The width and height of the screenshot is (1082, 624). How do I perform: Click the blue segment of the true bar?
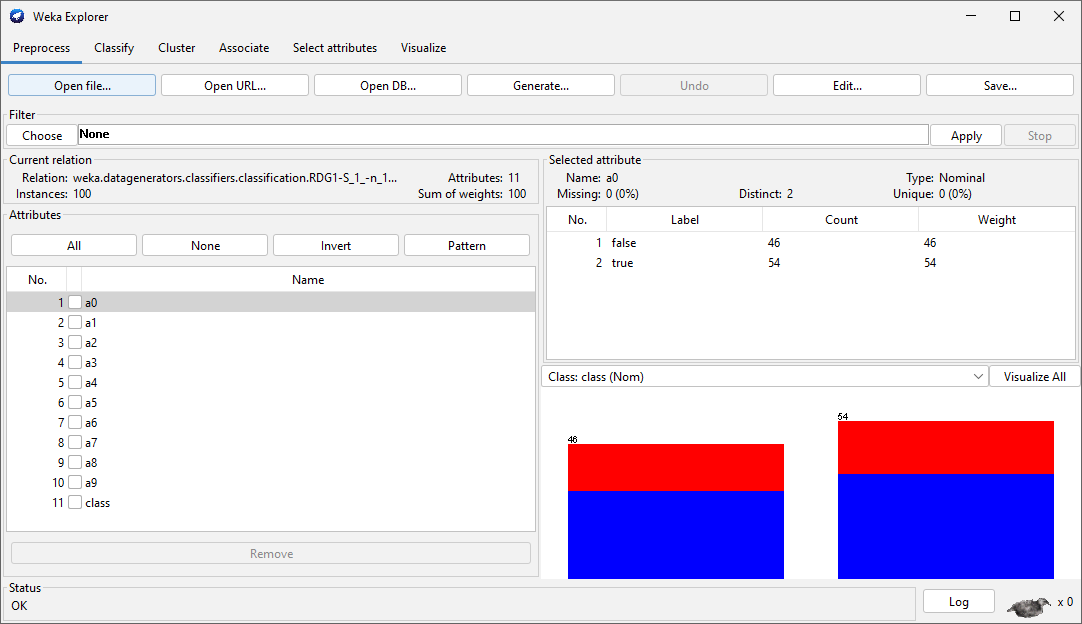click(x=945, y=525)
